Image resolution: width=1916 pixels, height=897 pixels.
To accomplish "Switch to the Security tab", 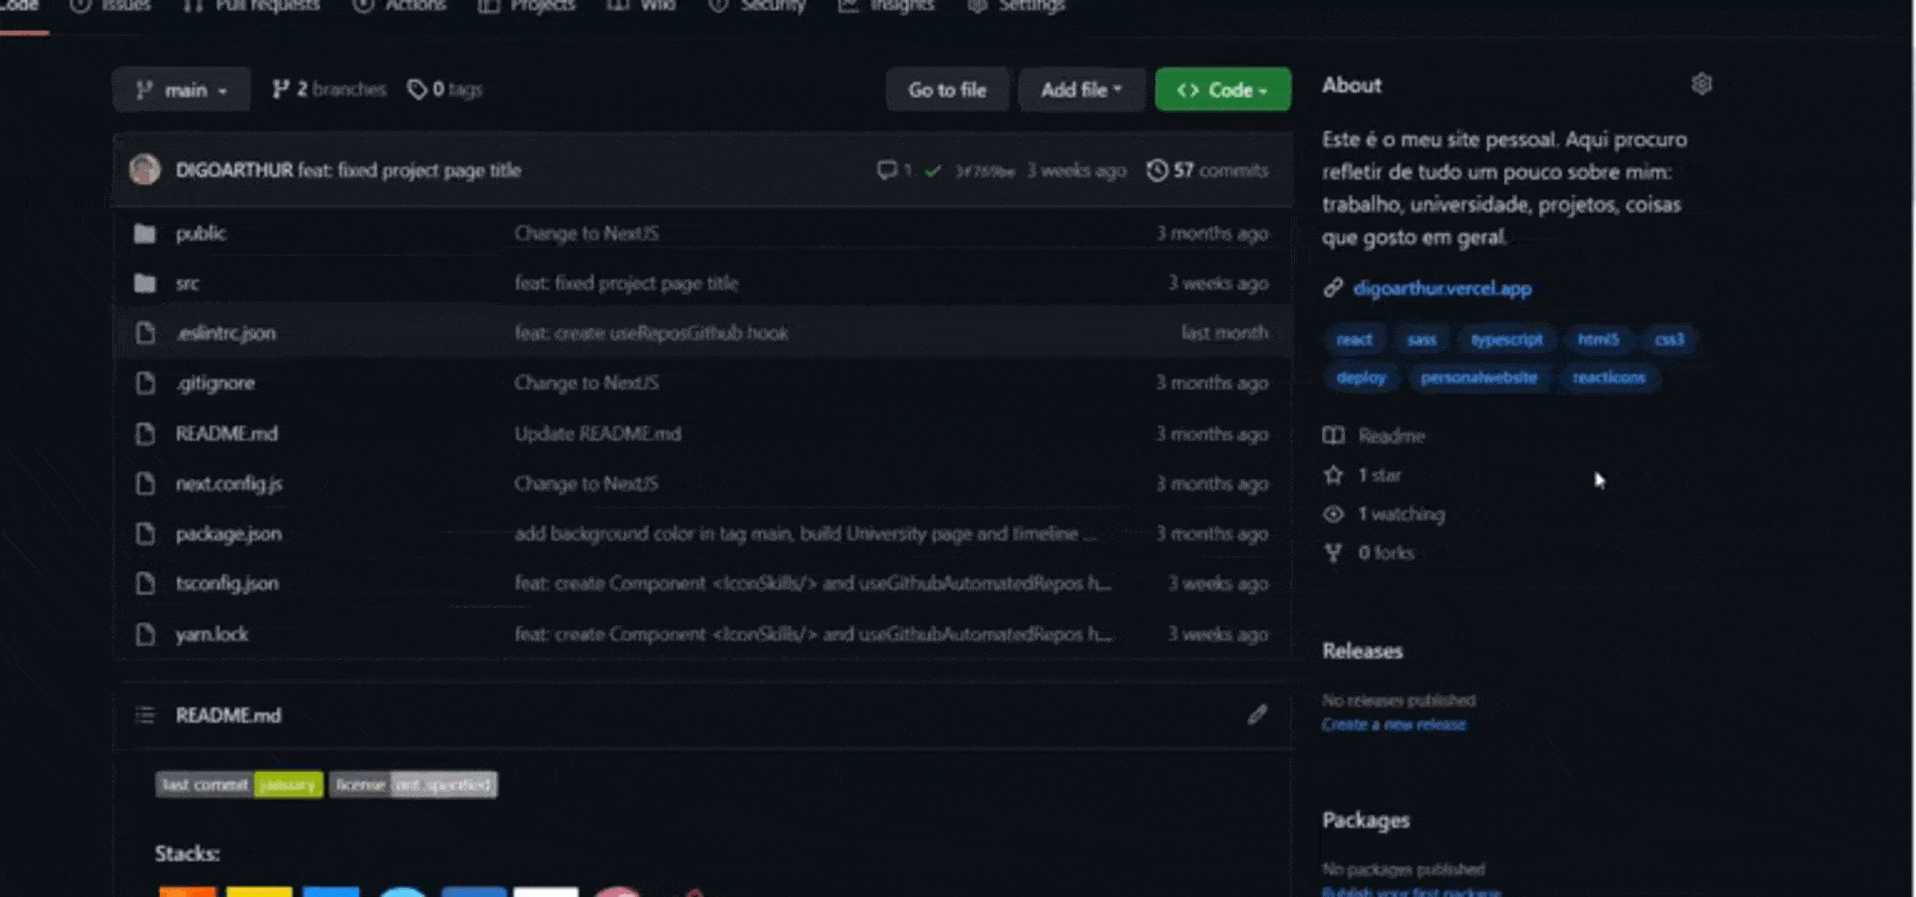I will (x=757, y=6).
